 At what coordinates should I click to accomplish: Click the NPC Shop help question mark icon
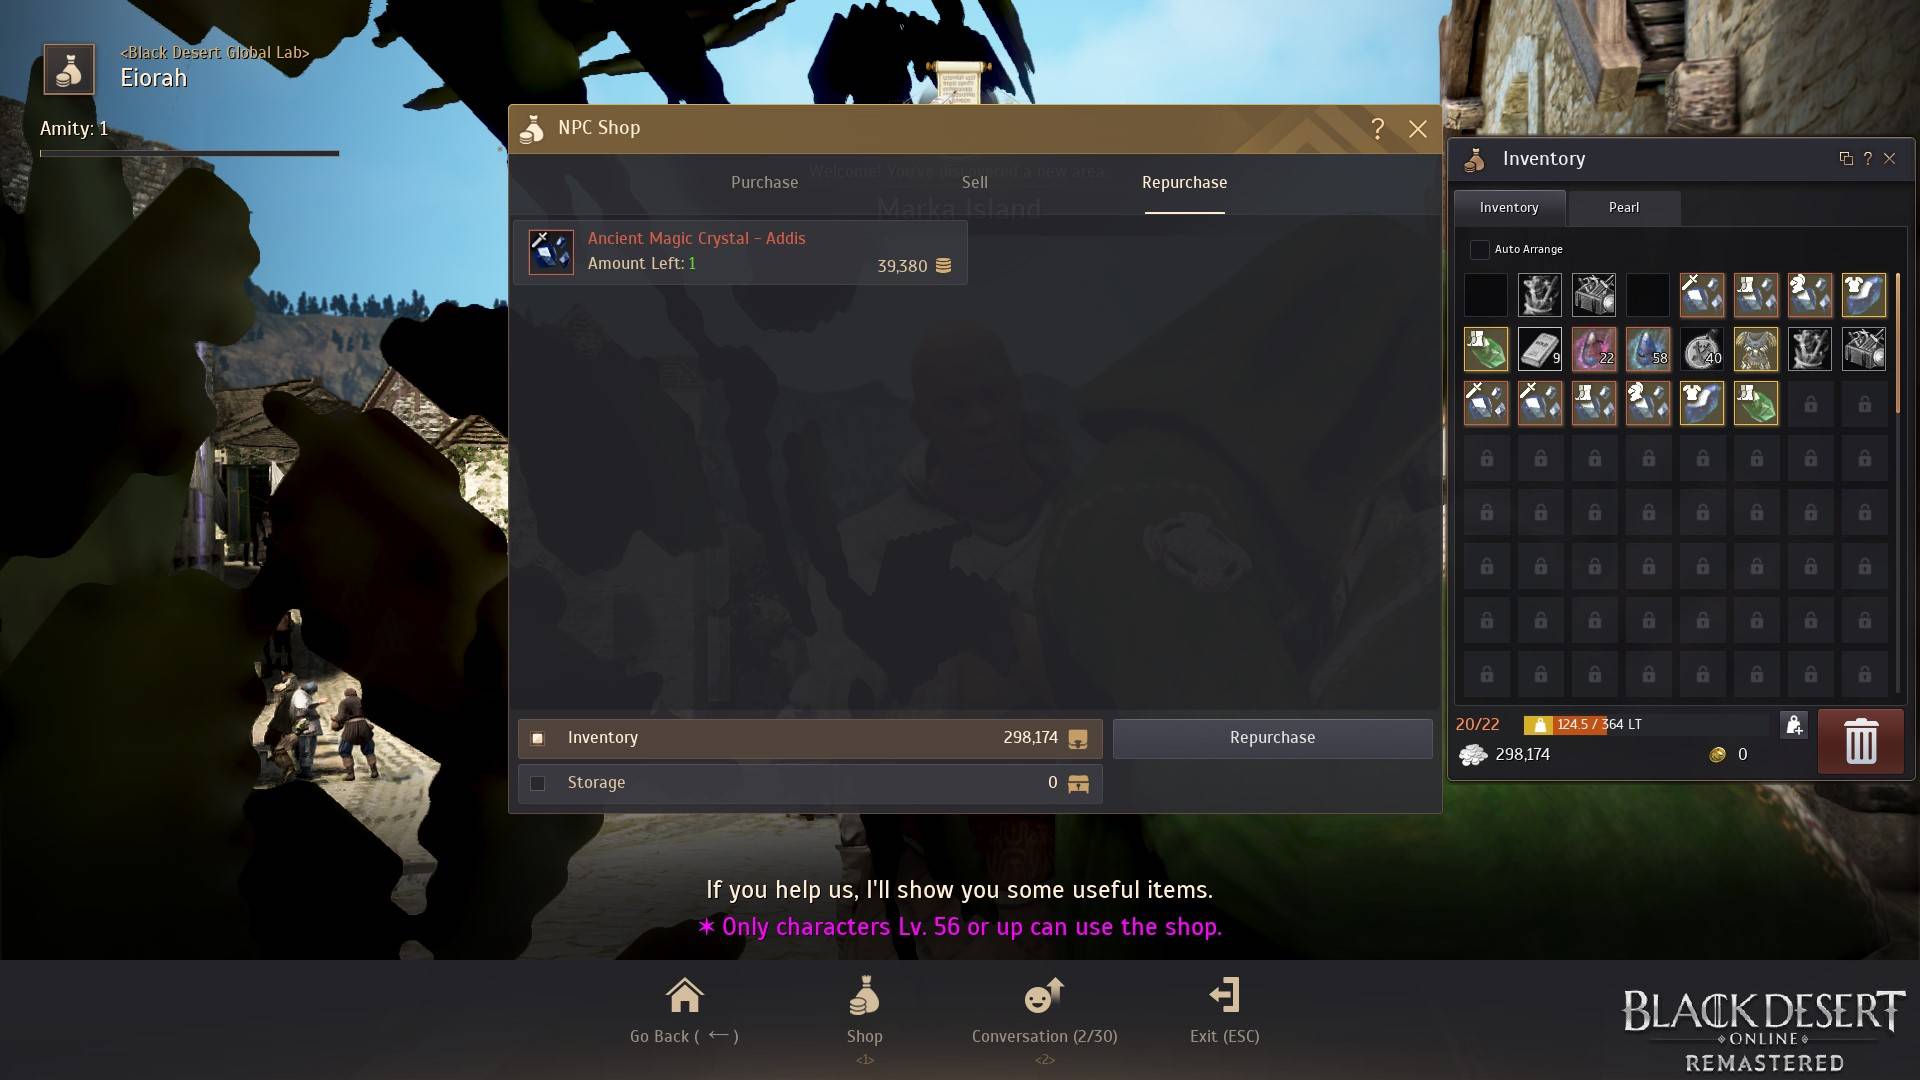point(1375,128)
